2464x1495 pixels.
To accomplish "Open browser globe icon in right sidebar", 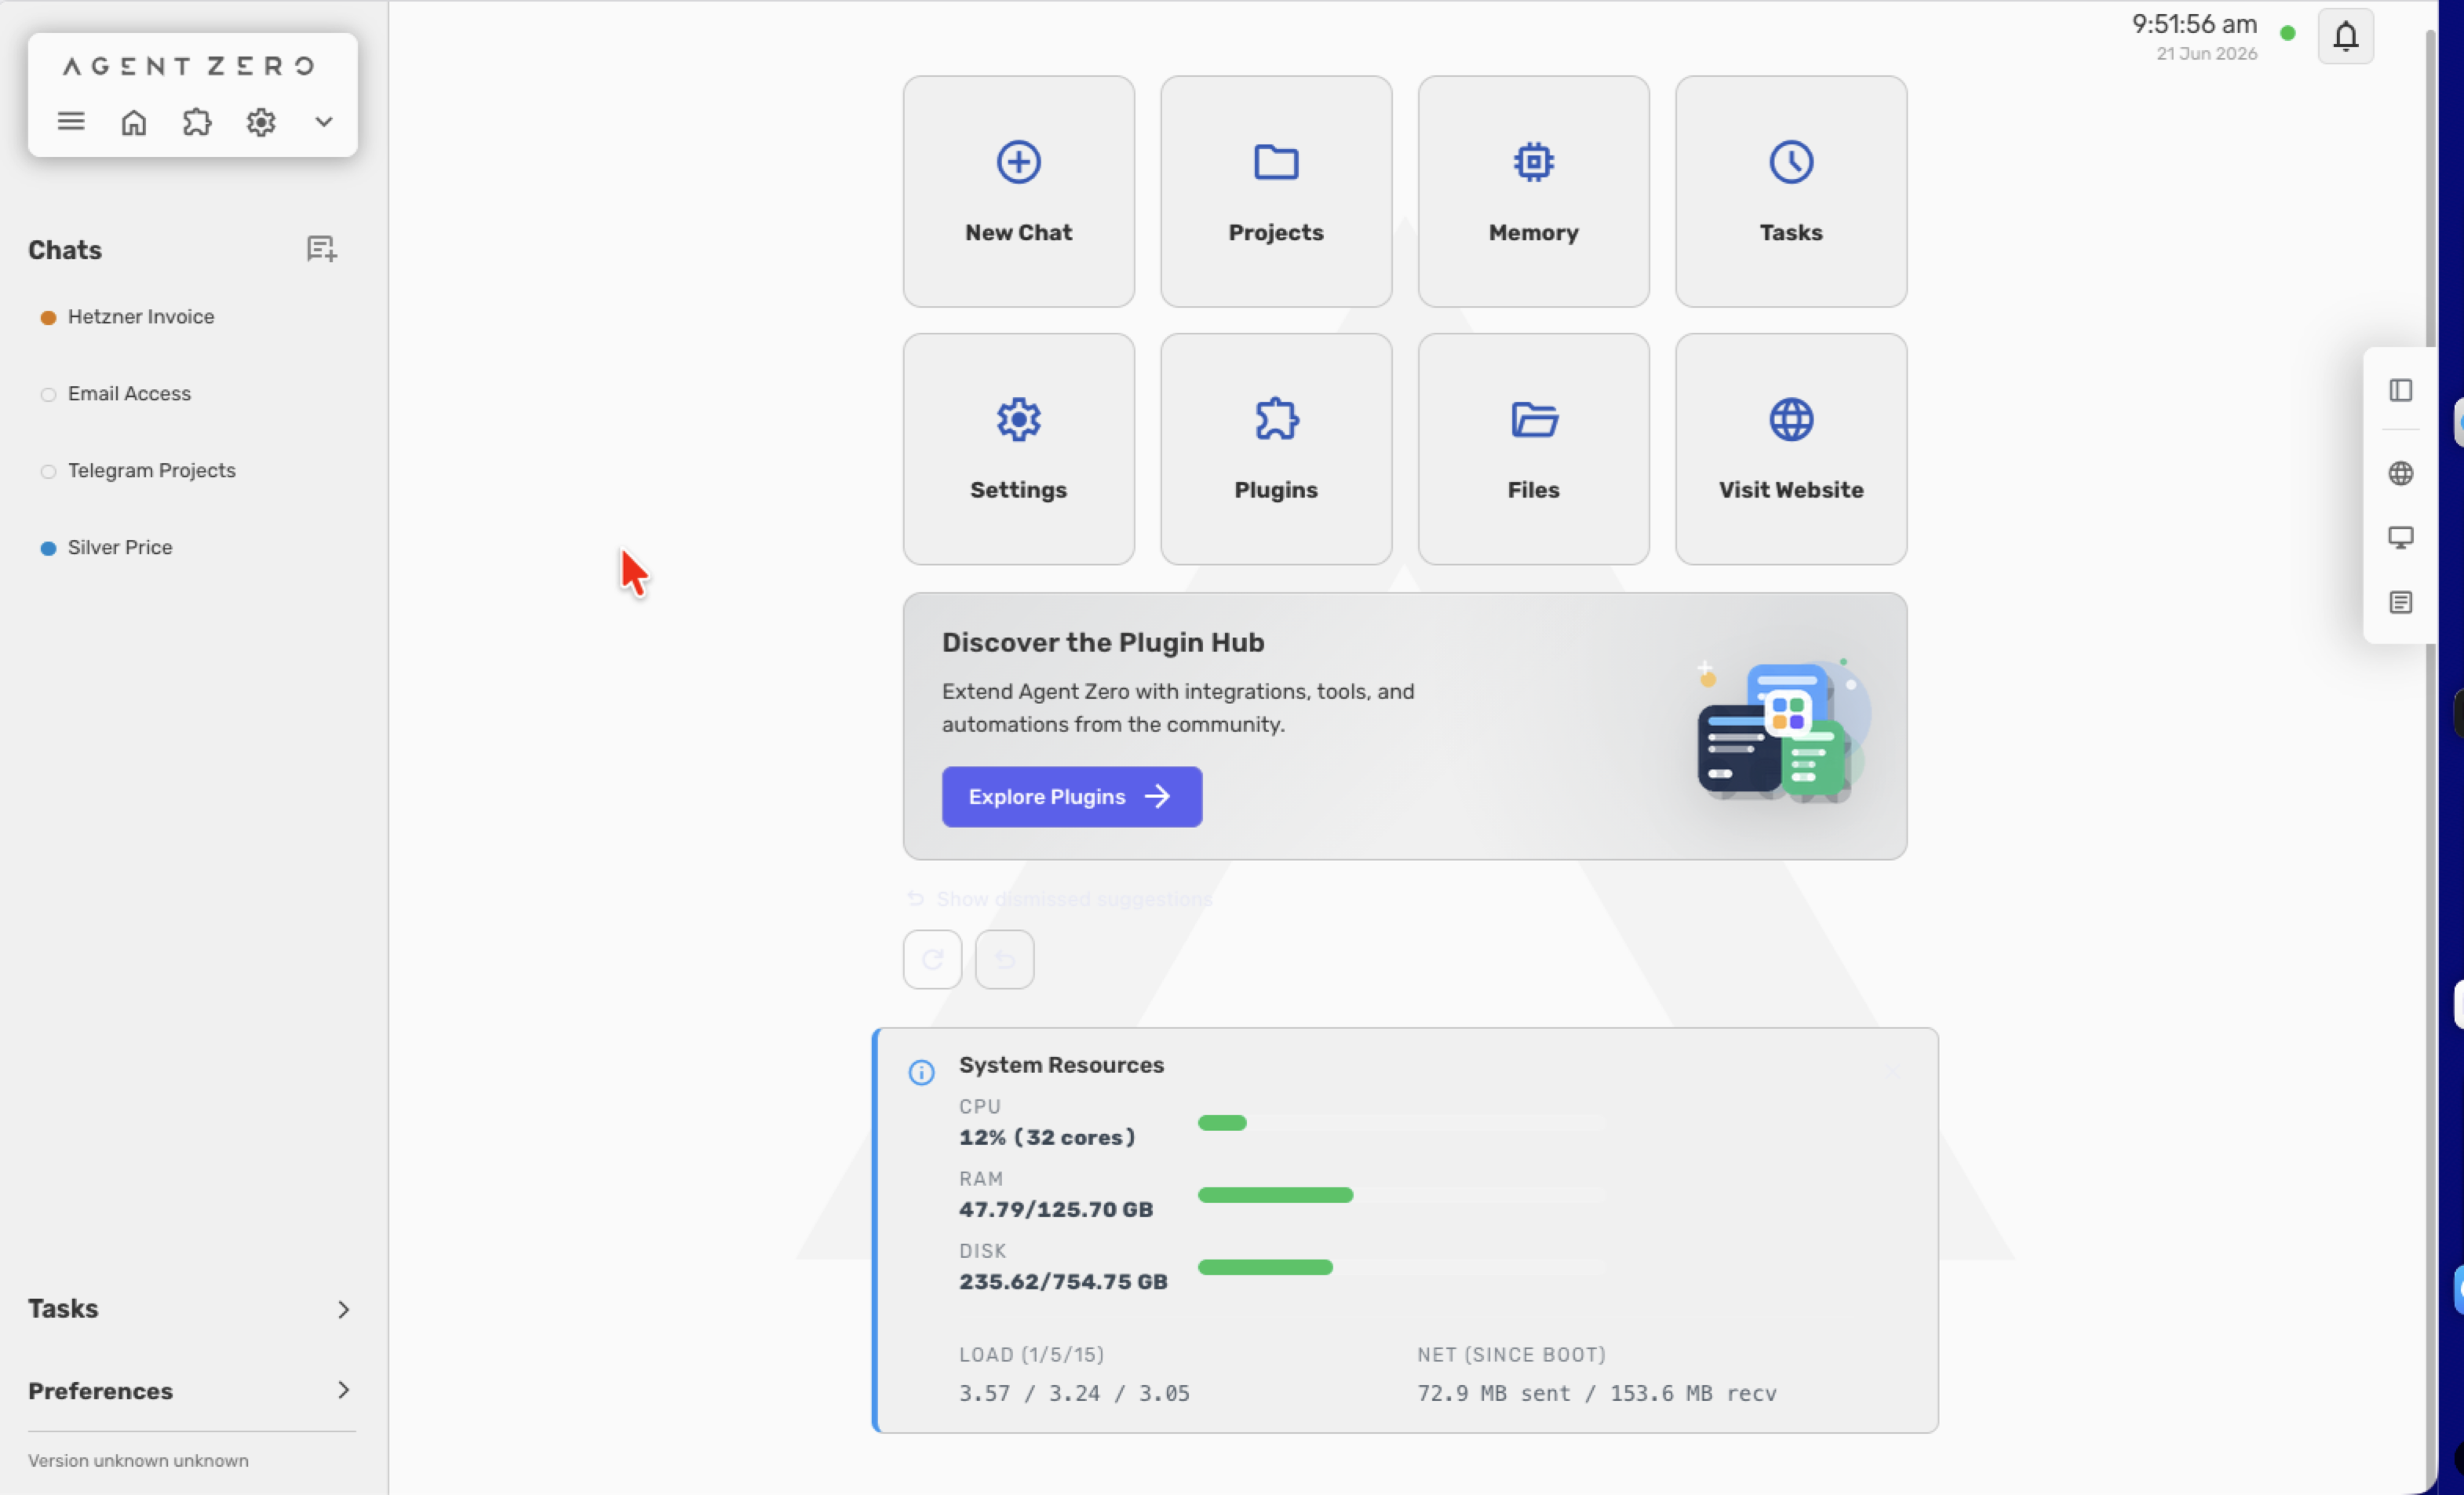I will pyautogui.click(x=2400, y=473).
